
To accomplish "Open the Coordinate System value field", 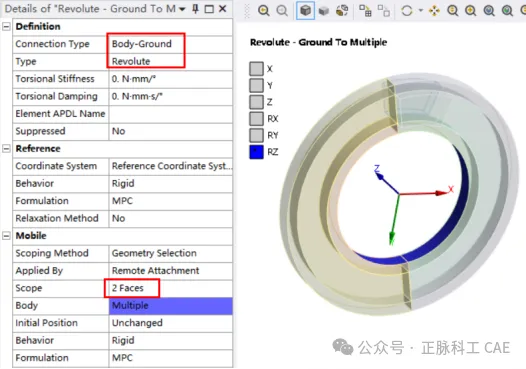I will [x=170, y=166].
